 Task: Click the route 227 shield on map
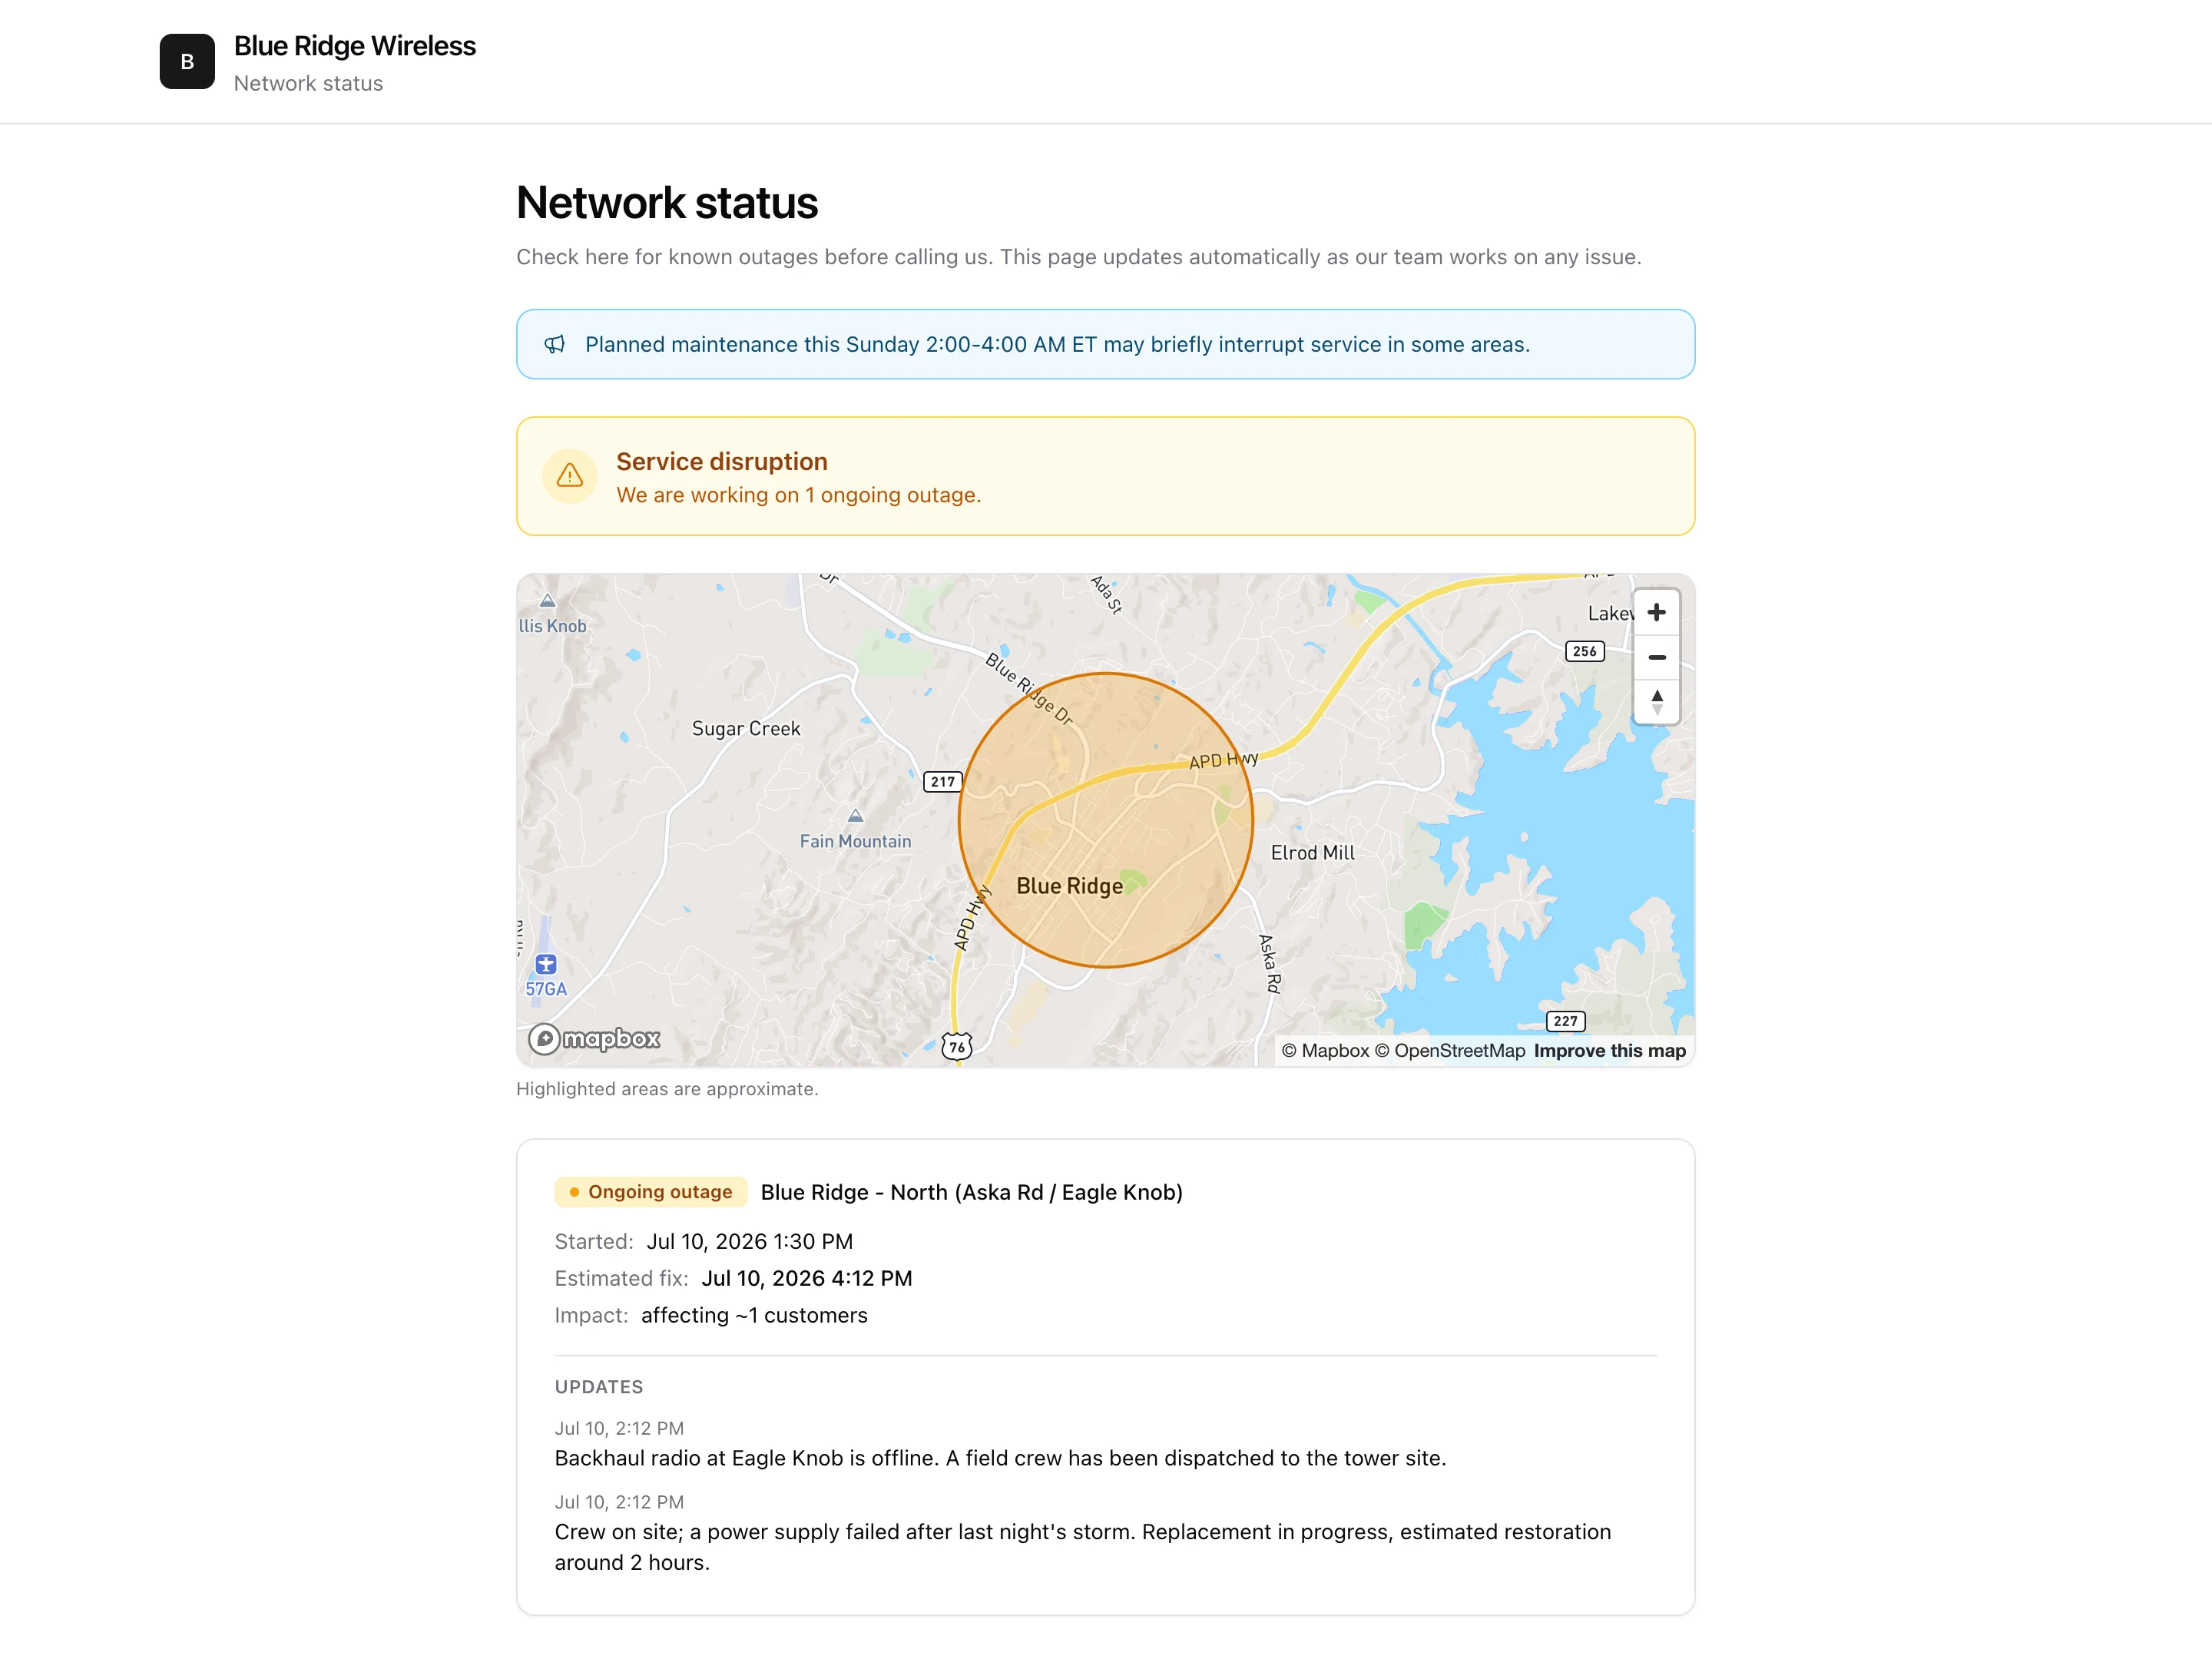(x=1565, y=1021)
